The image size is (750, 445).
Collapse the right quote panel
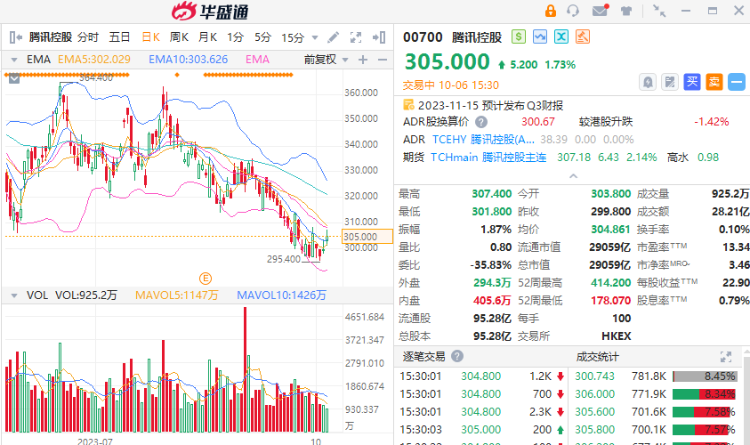[x=379, y=37]
